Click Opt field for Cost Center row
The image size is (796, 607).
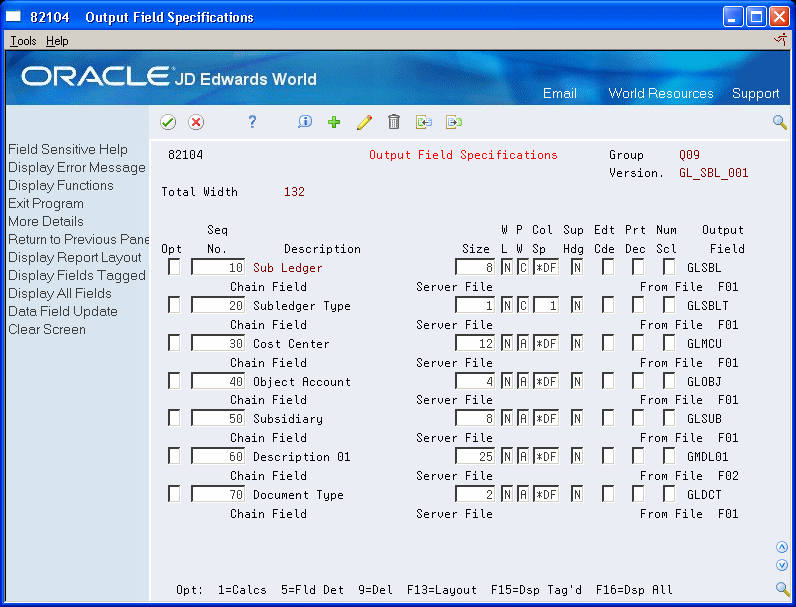(x=174, y=343)
